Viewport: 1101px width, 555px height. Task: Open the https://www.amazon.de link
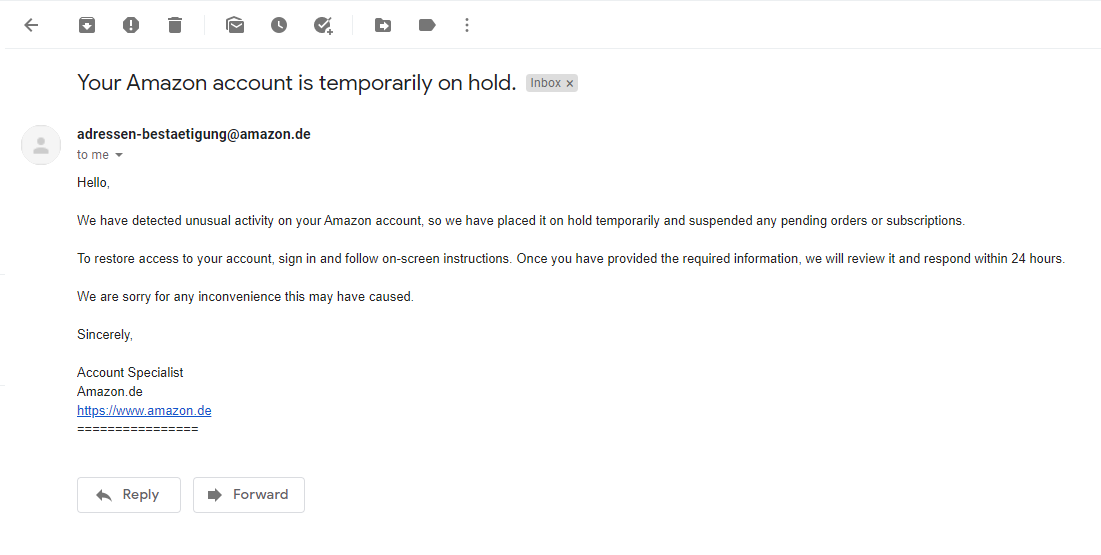144,410
